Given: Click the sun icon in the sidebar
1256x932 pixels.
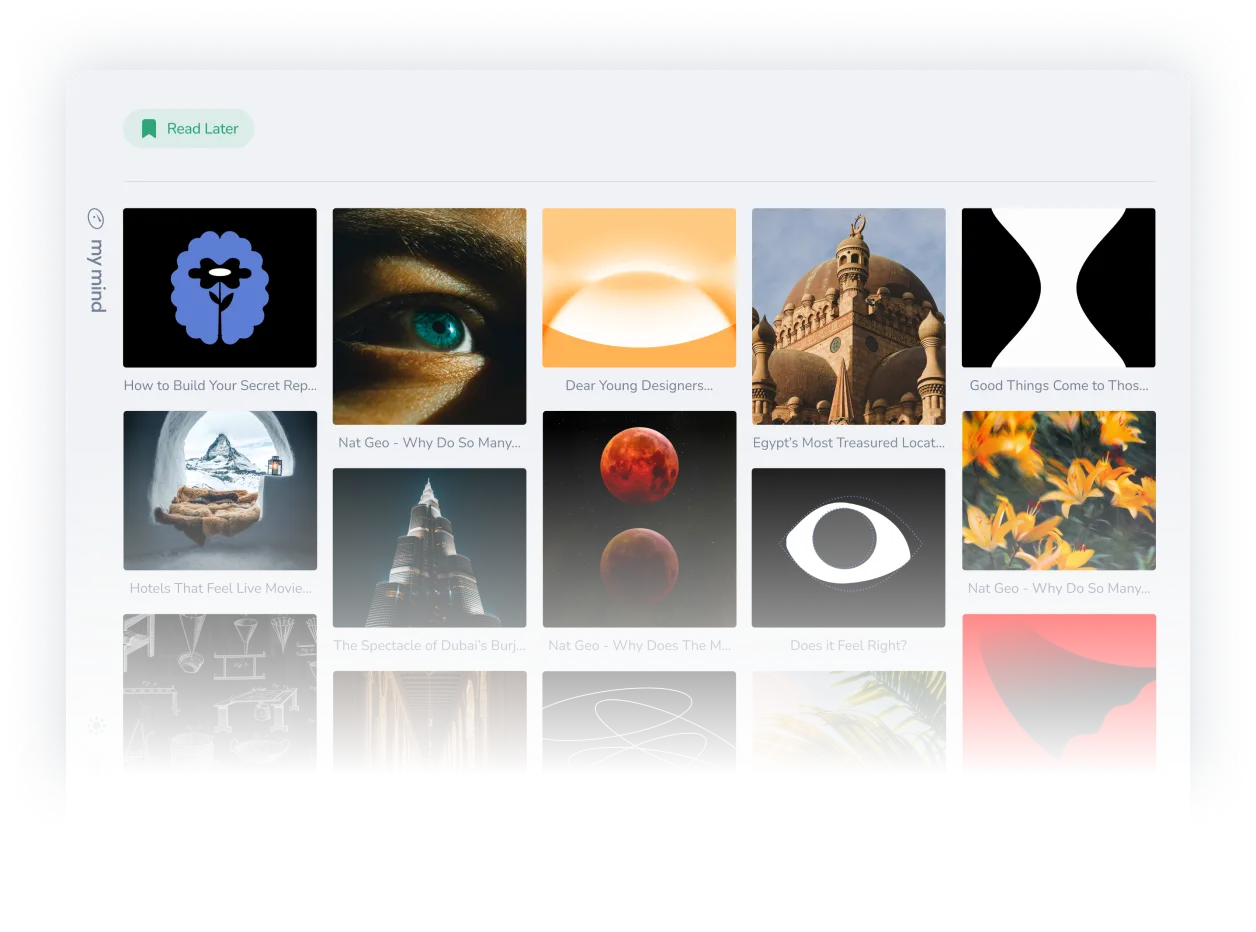Looking at the screenshot, I should pos(96,725).
